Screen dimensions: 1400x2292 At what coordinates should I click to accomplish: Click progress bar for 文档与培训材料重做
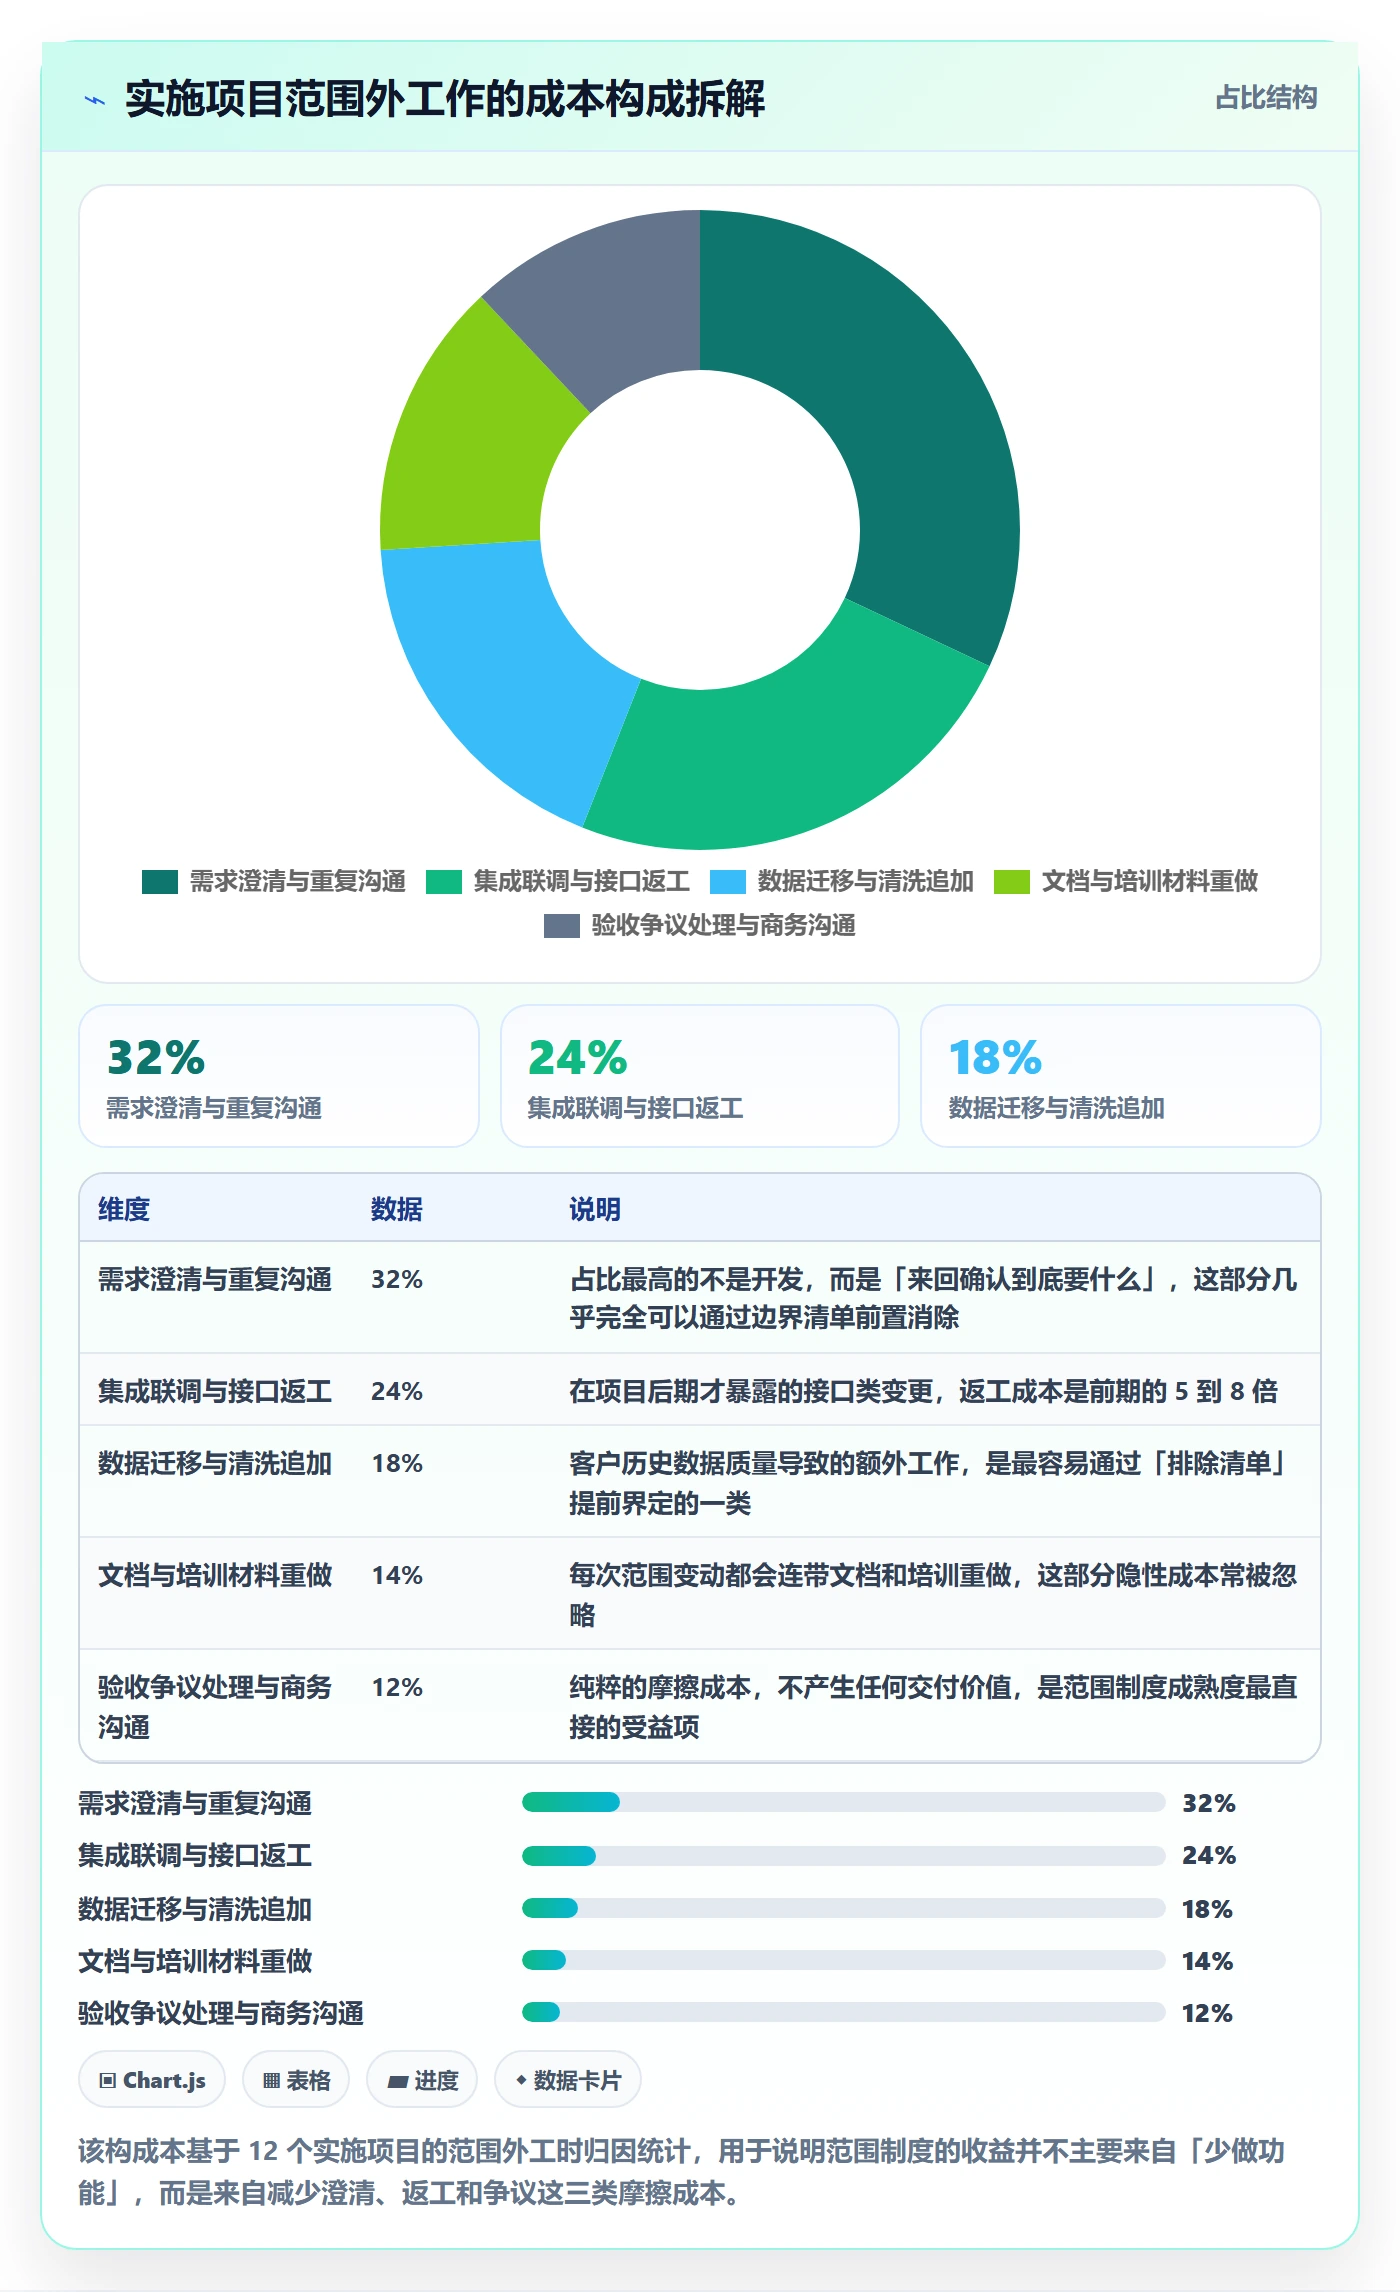pyautogui.click(x=843, y=1960)
